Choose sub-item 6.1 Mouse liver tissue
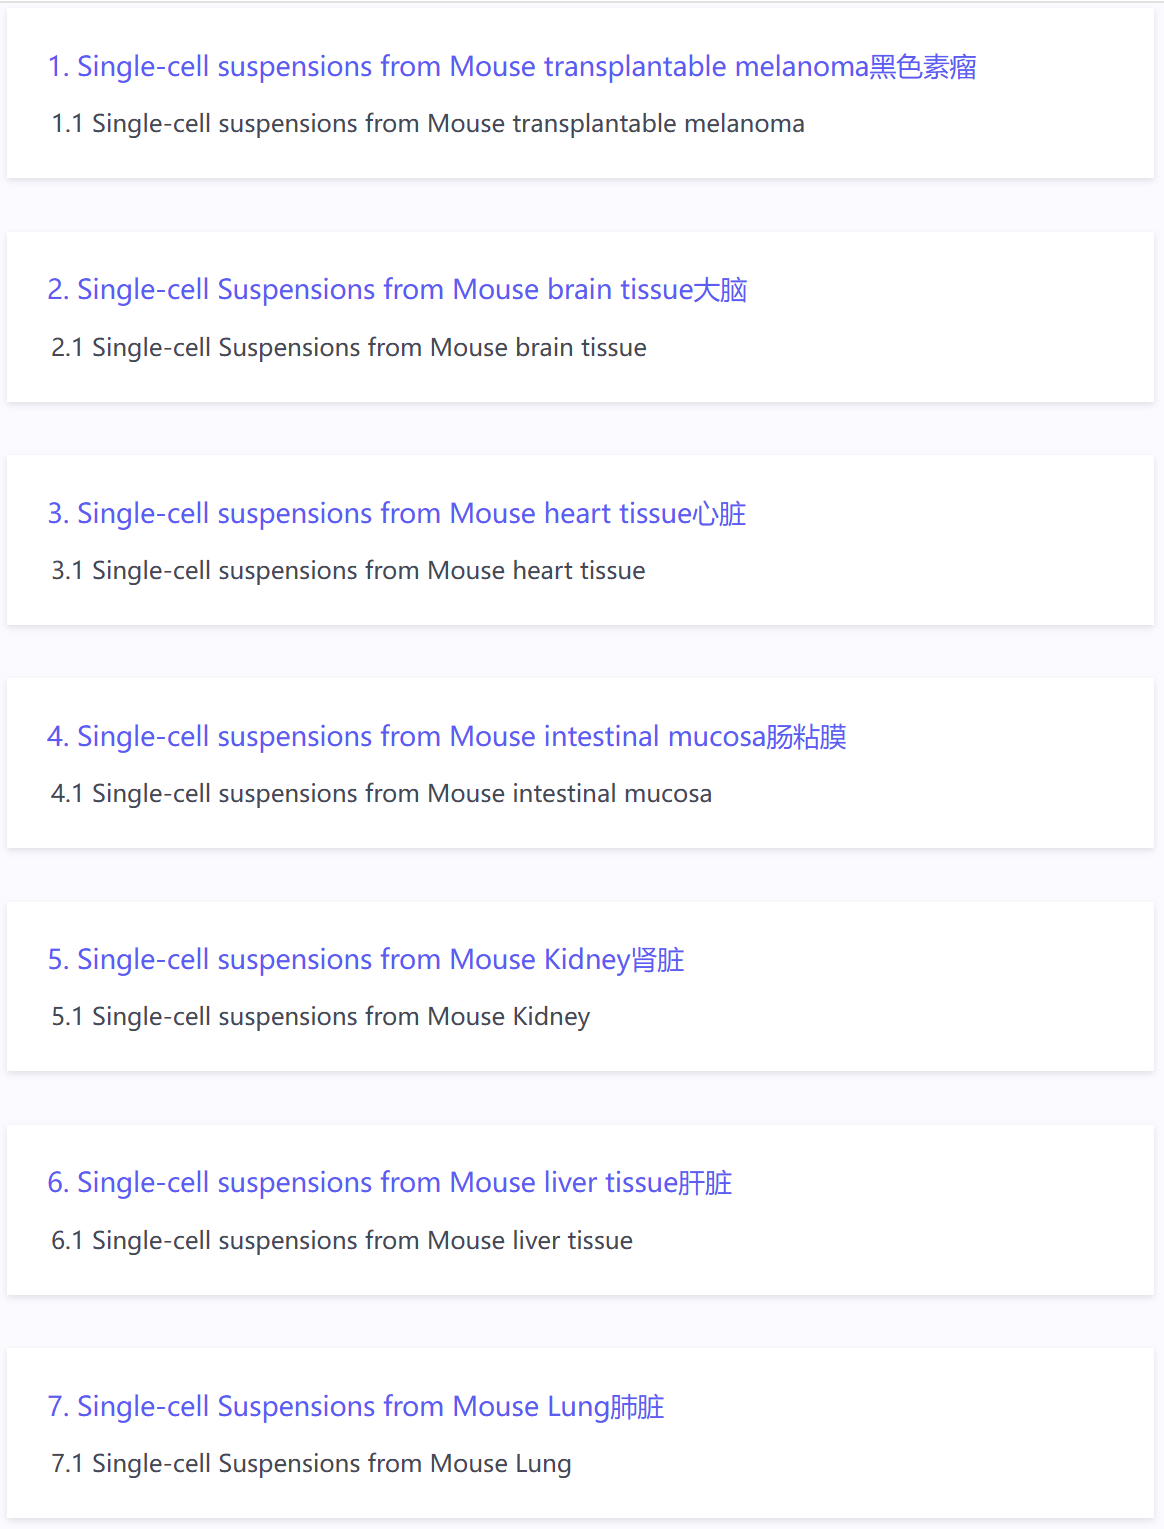The image size is (1164, 1529). (342, 1240)
